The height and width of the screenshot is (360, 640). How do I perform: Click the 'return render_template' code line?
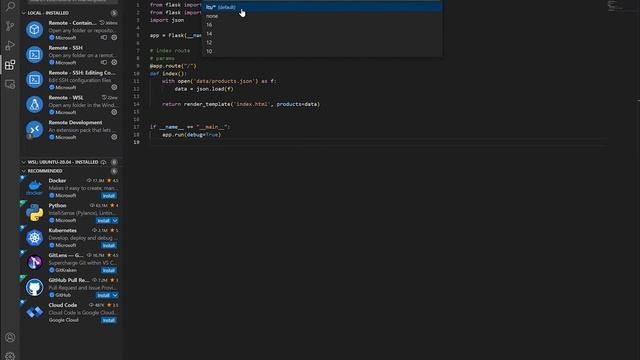[241, 104]
